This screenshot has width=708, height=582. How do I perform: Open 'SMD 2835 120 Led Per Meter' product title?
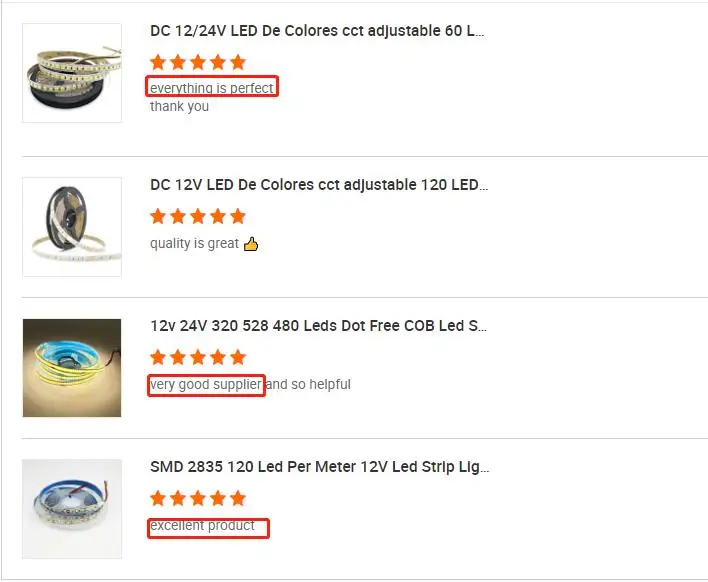320,467
